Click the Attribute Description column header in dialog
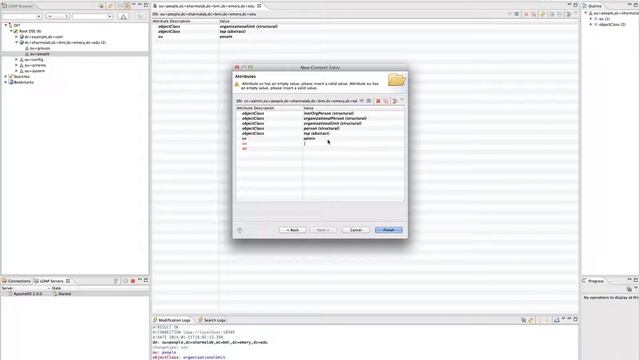Image resolution: width=640 pixels, height=360 pixels. (x=269, y=108)
